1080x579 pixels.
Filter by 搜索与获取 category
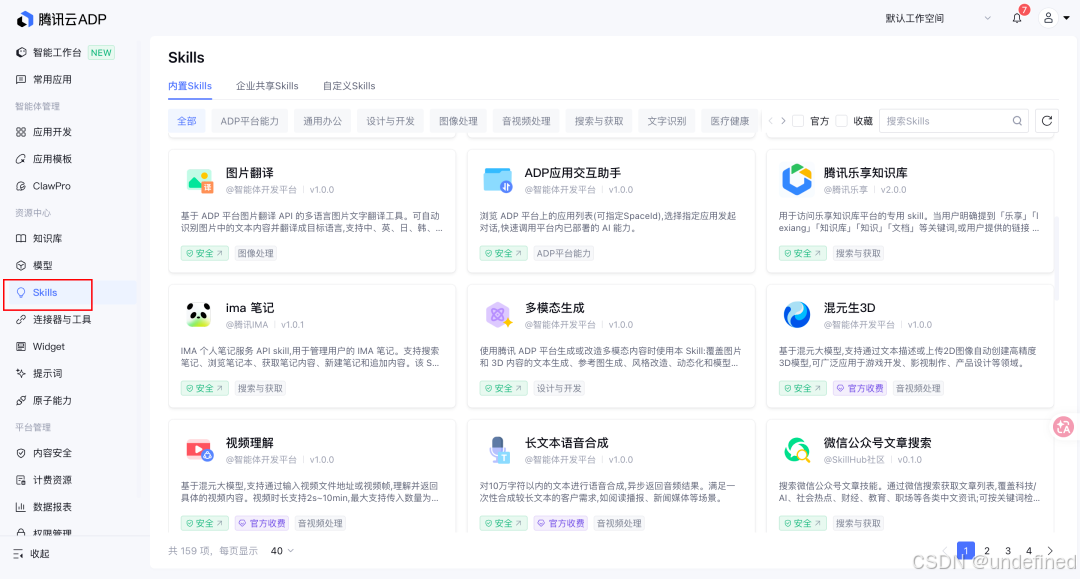[x=599, y=121]
